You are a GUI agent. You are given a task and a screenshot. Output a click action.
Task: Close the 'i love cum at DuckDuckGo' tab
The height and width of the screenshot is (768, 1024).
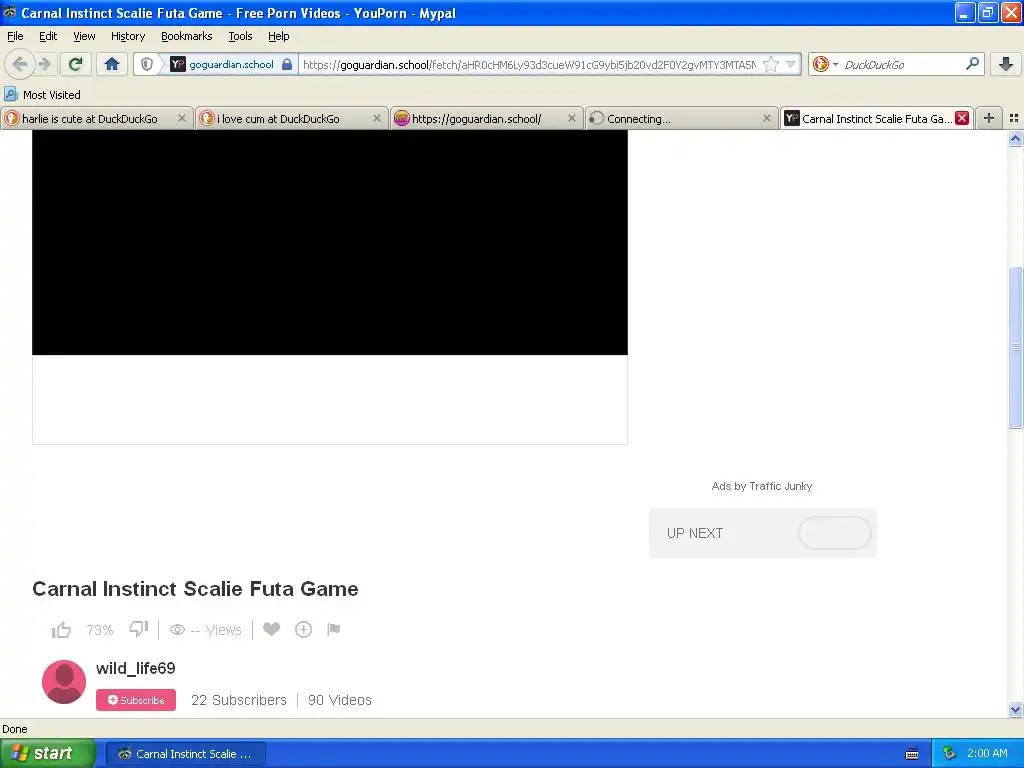coord(377,118)
